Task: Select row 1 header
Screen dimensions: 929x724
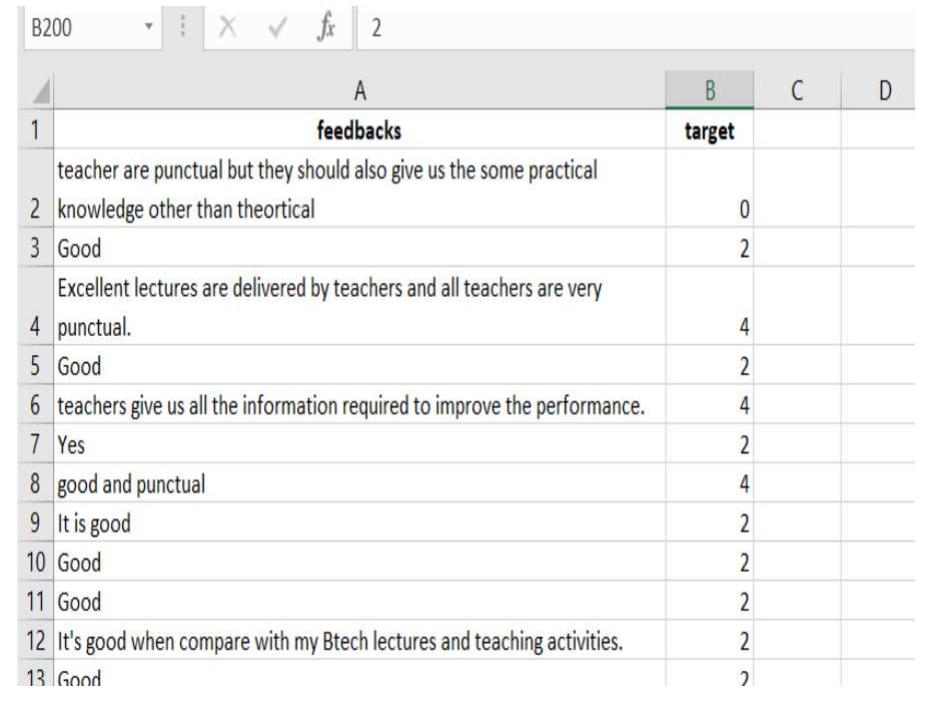Action: (x=35, y=130)
